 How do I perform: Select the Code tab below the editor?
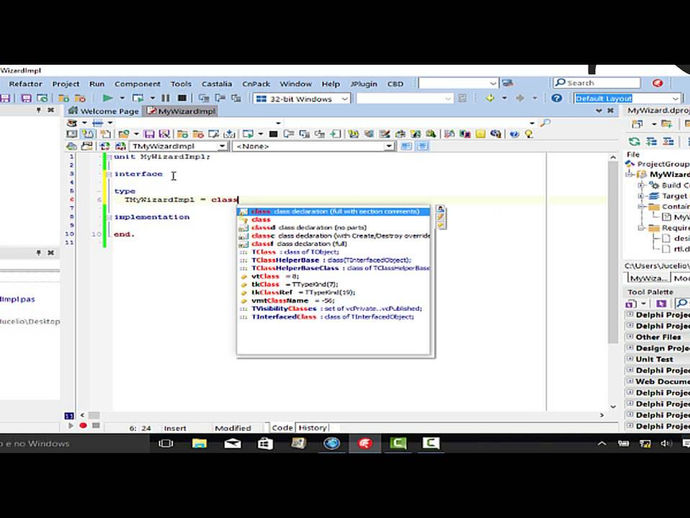[x=282, y=428]
